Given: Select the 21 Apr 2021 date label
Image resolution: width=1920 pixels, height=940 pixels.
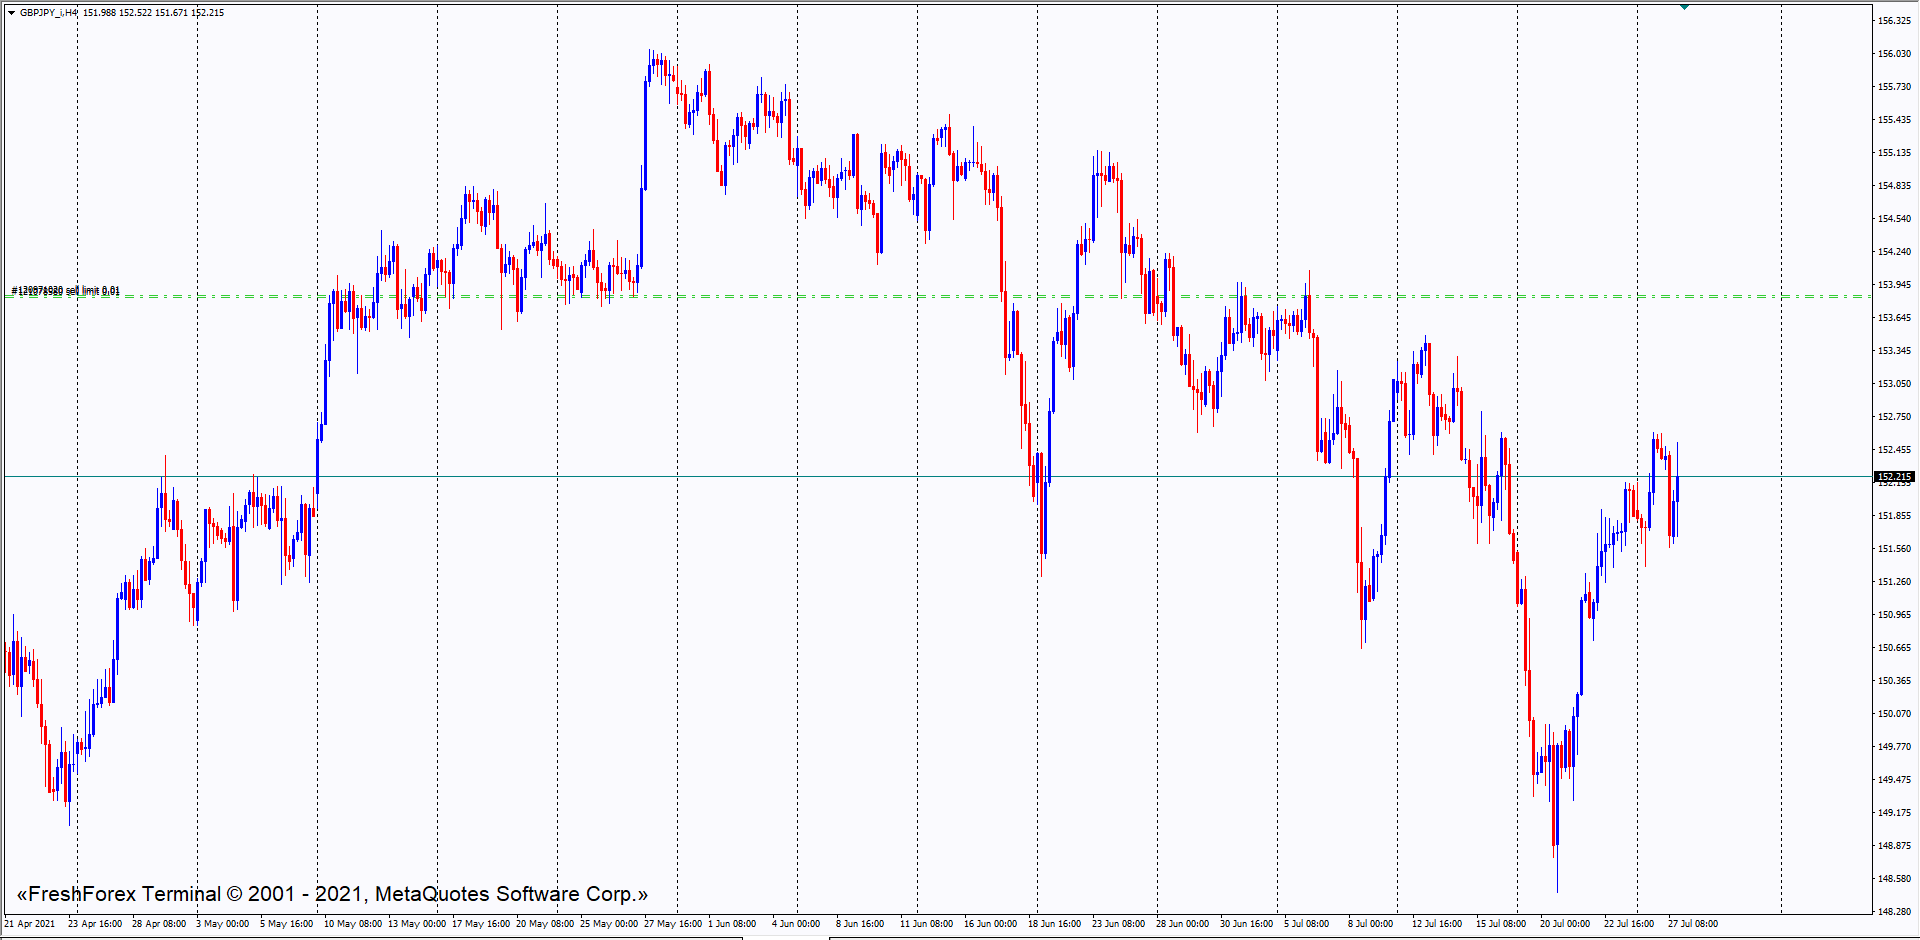Looking at the screenshot, I should [30, 924].
